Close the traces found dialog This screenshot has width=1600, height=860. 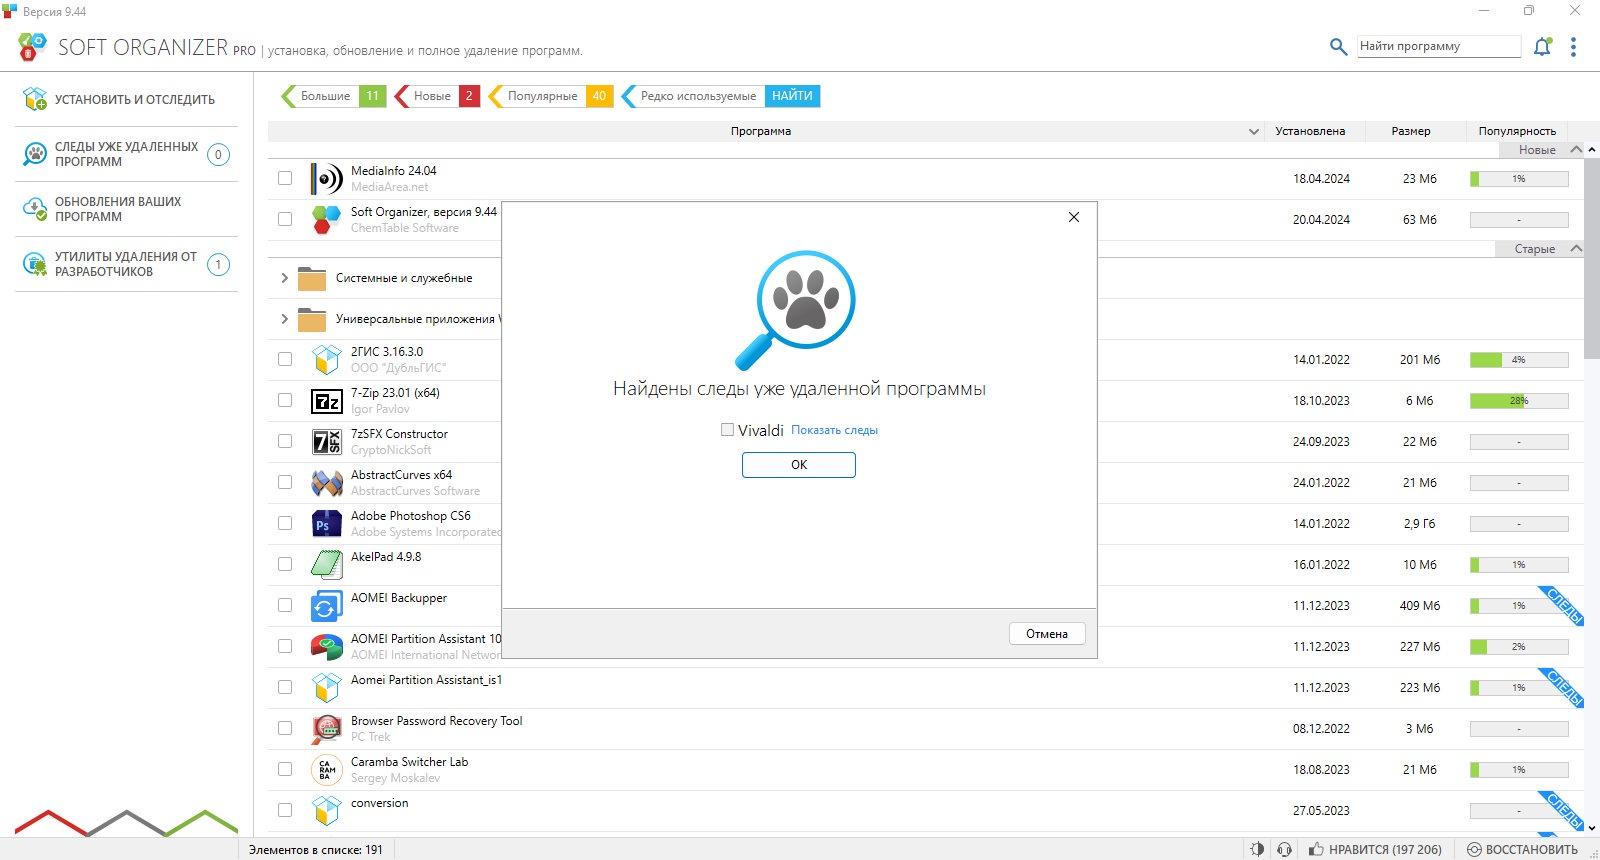click(1073, 217)
